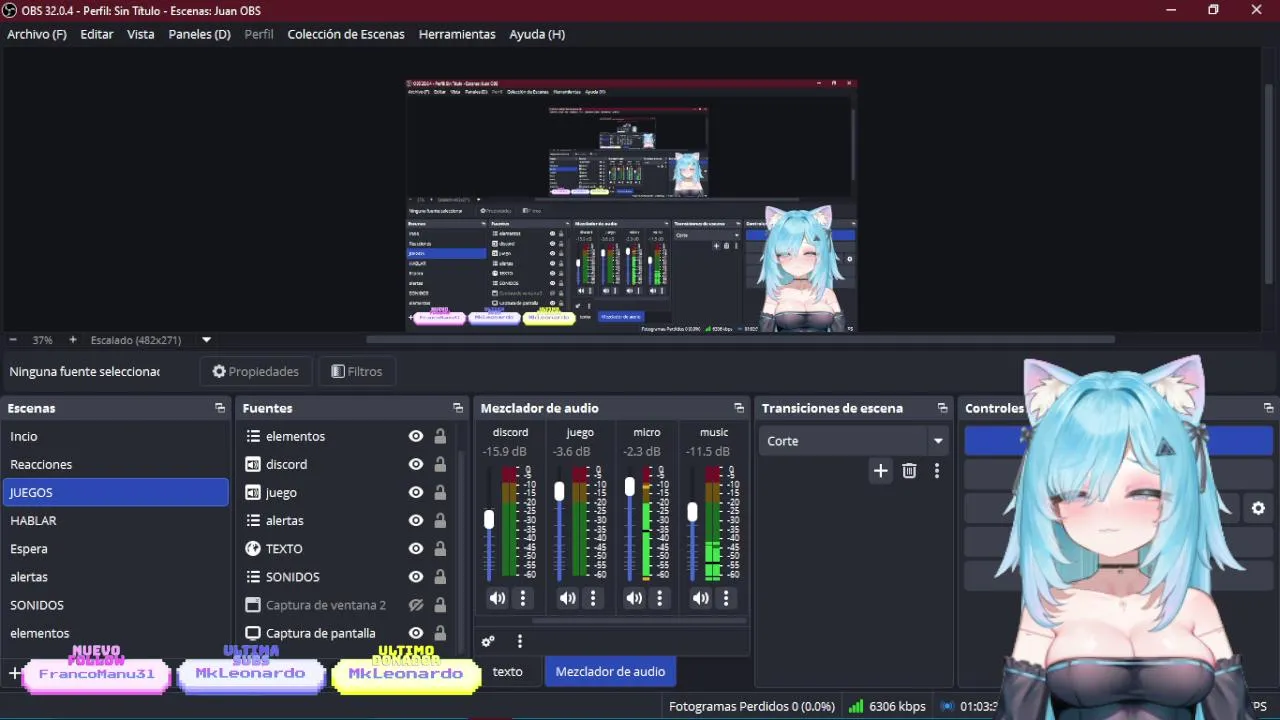
Task: Pop out the Fuentes panel
Action: click(458, 408)
